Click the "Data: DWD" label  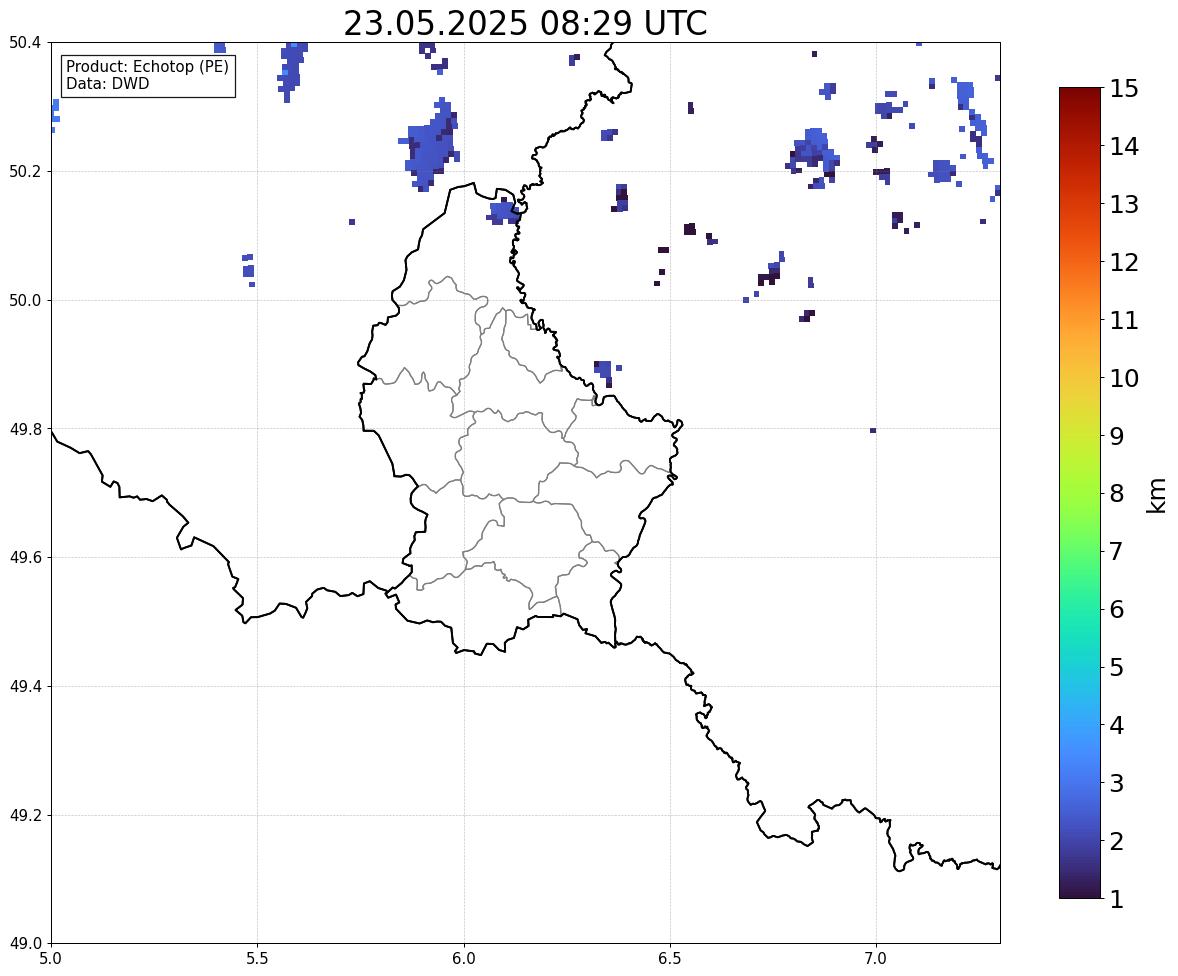(107, 83)
